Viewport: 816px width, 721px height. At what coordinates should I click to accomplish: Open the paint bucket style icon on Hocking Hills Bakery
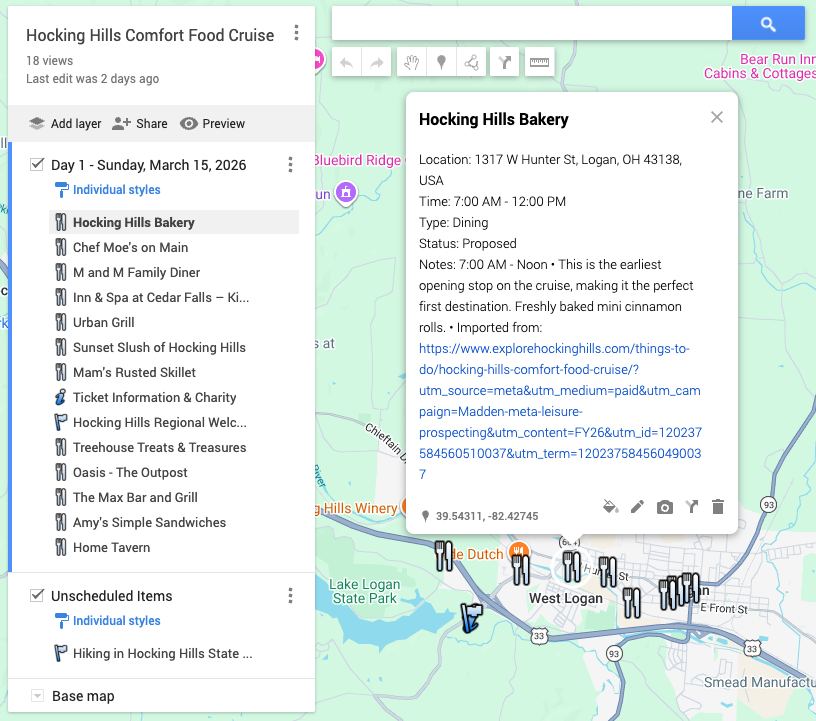(x=611, y=507)
